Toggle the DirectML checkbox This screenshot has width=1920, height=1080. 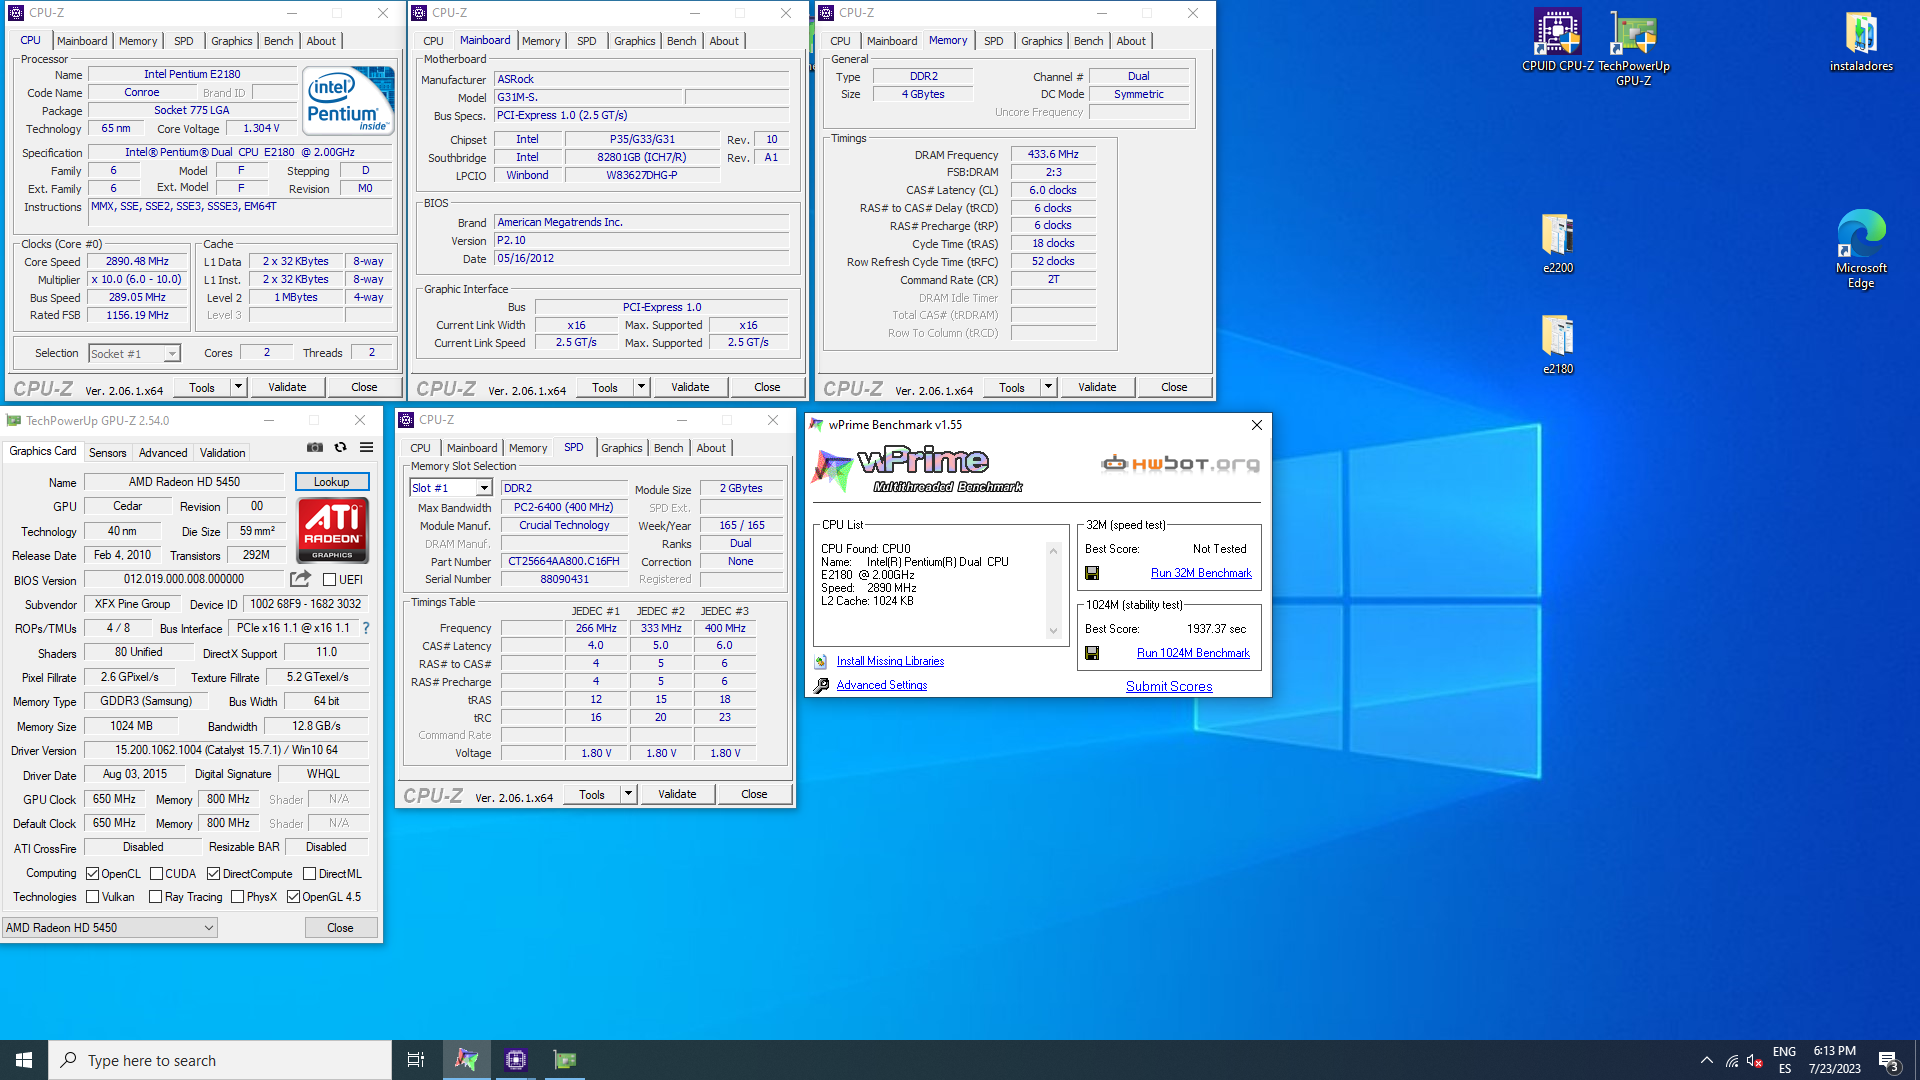[310, 874]
